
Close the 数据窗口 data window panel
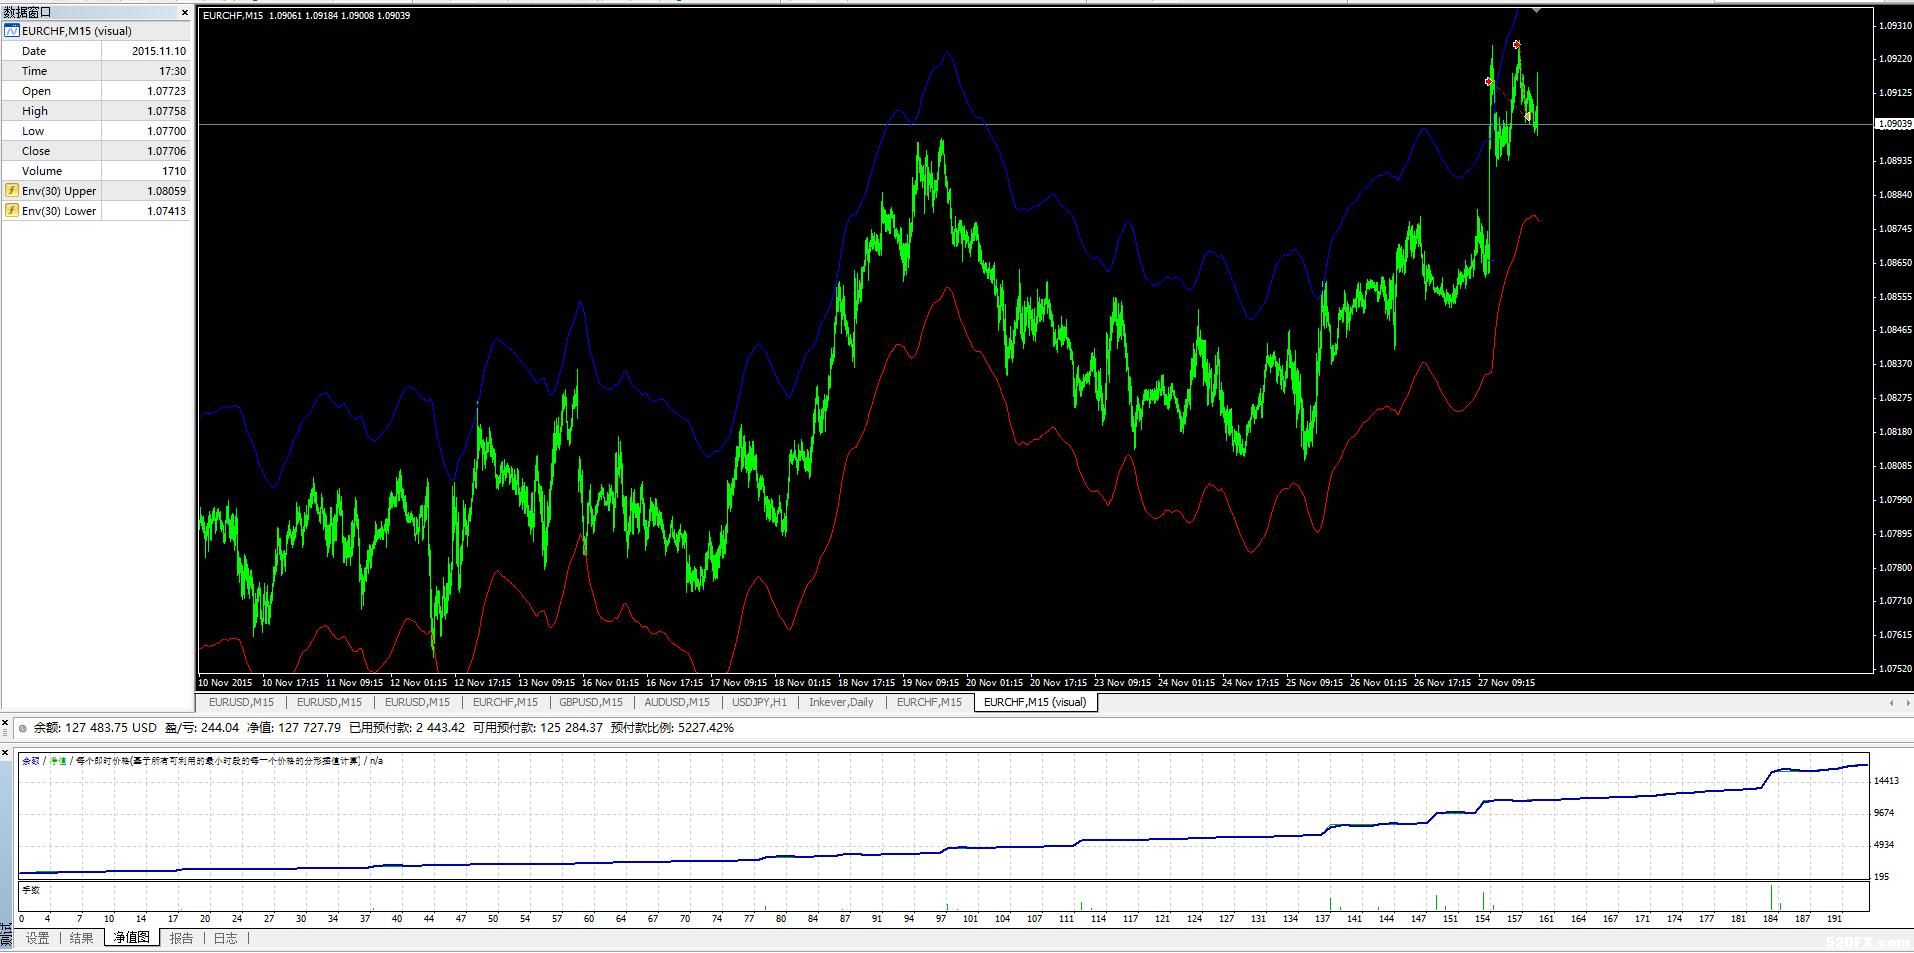tap(185, 13)
